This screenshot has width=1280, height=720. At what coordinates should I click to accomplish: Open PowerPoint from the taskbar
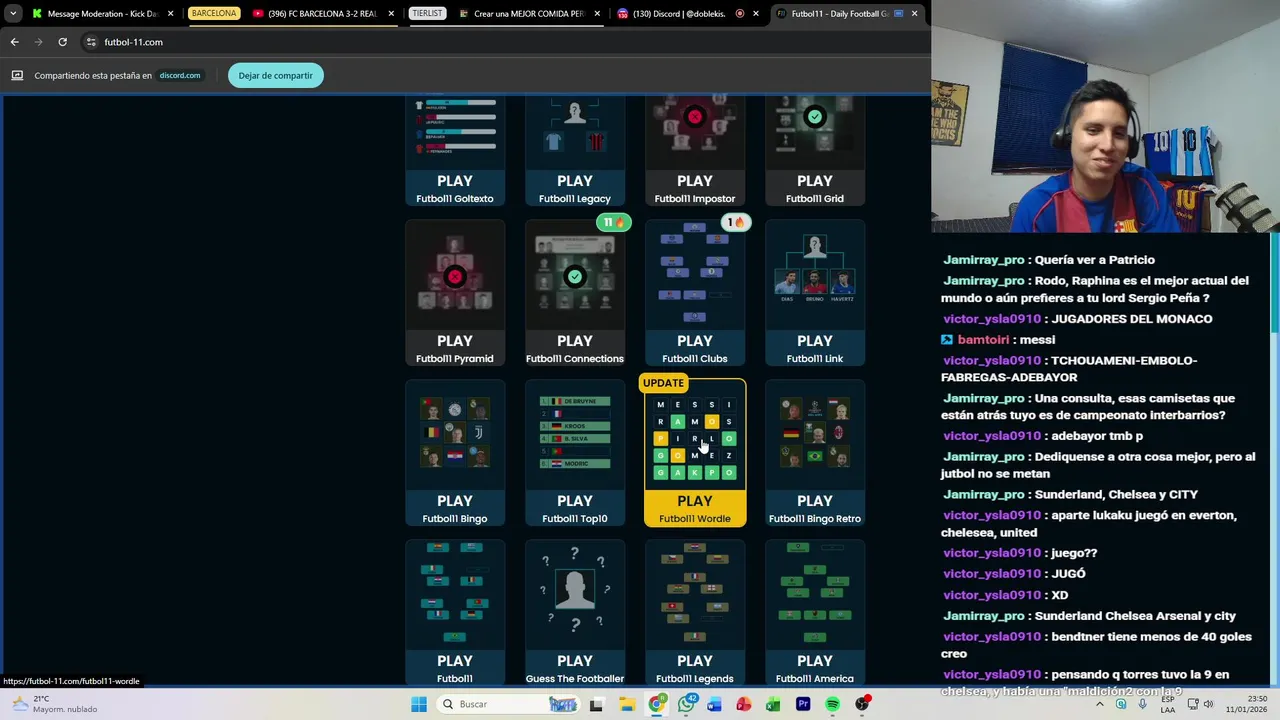(744, 704)
